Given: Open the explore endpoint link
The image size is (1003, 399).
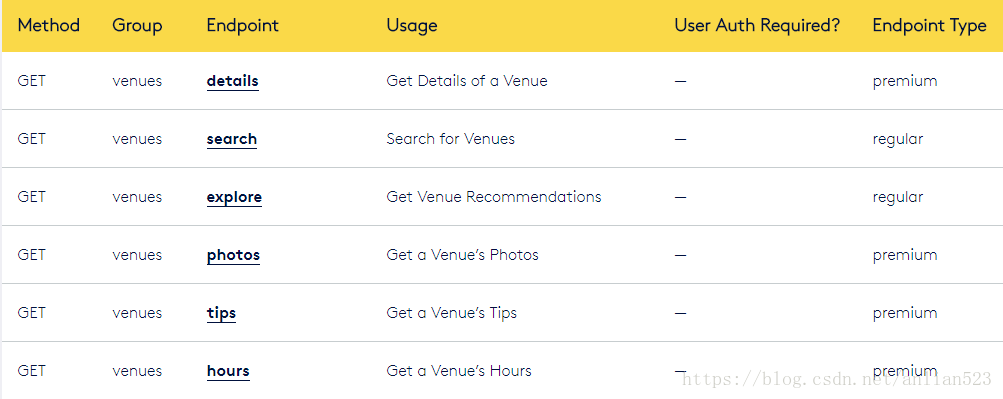Looking at the screenshot, I should click(x=234, y=197).
